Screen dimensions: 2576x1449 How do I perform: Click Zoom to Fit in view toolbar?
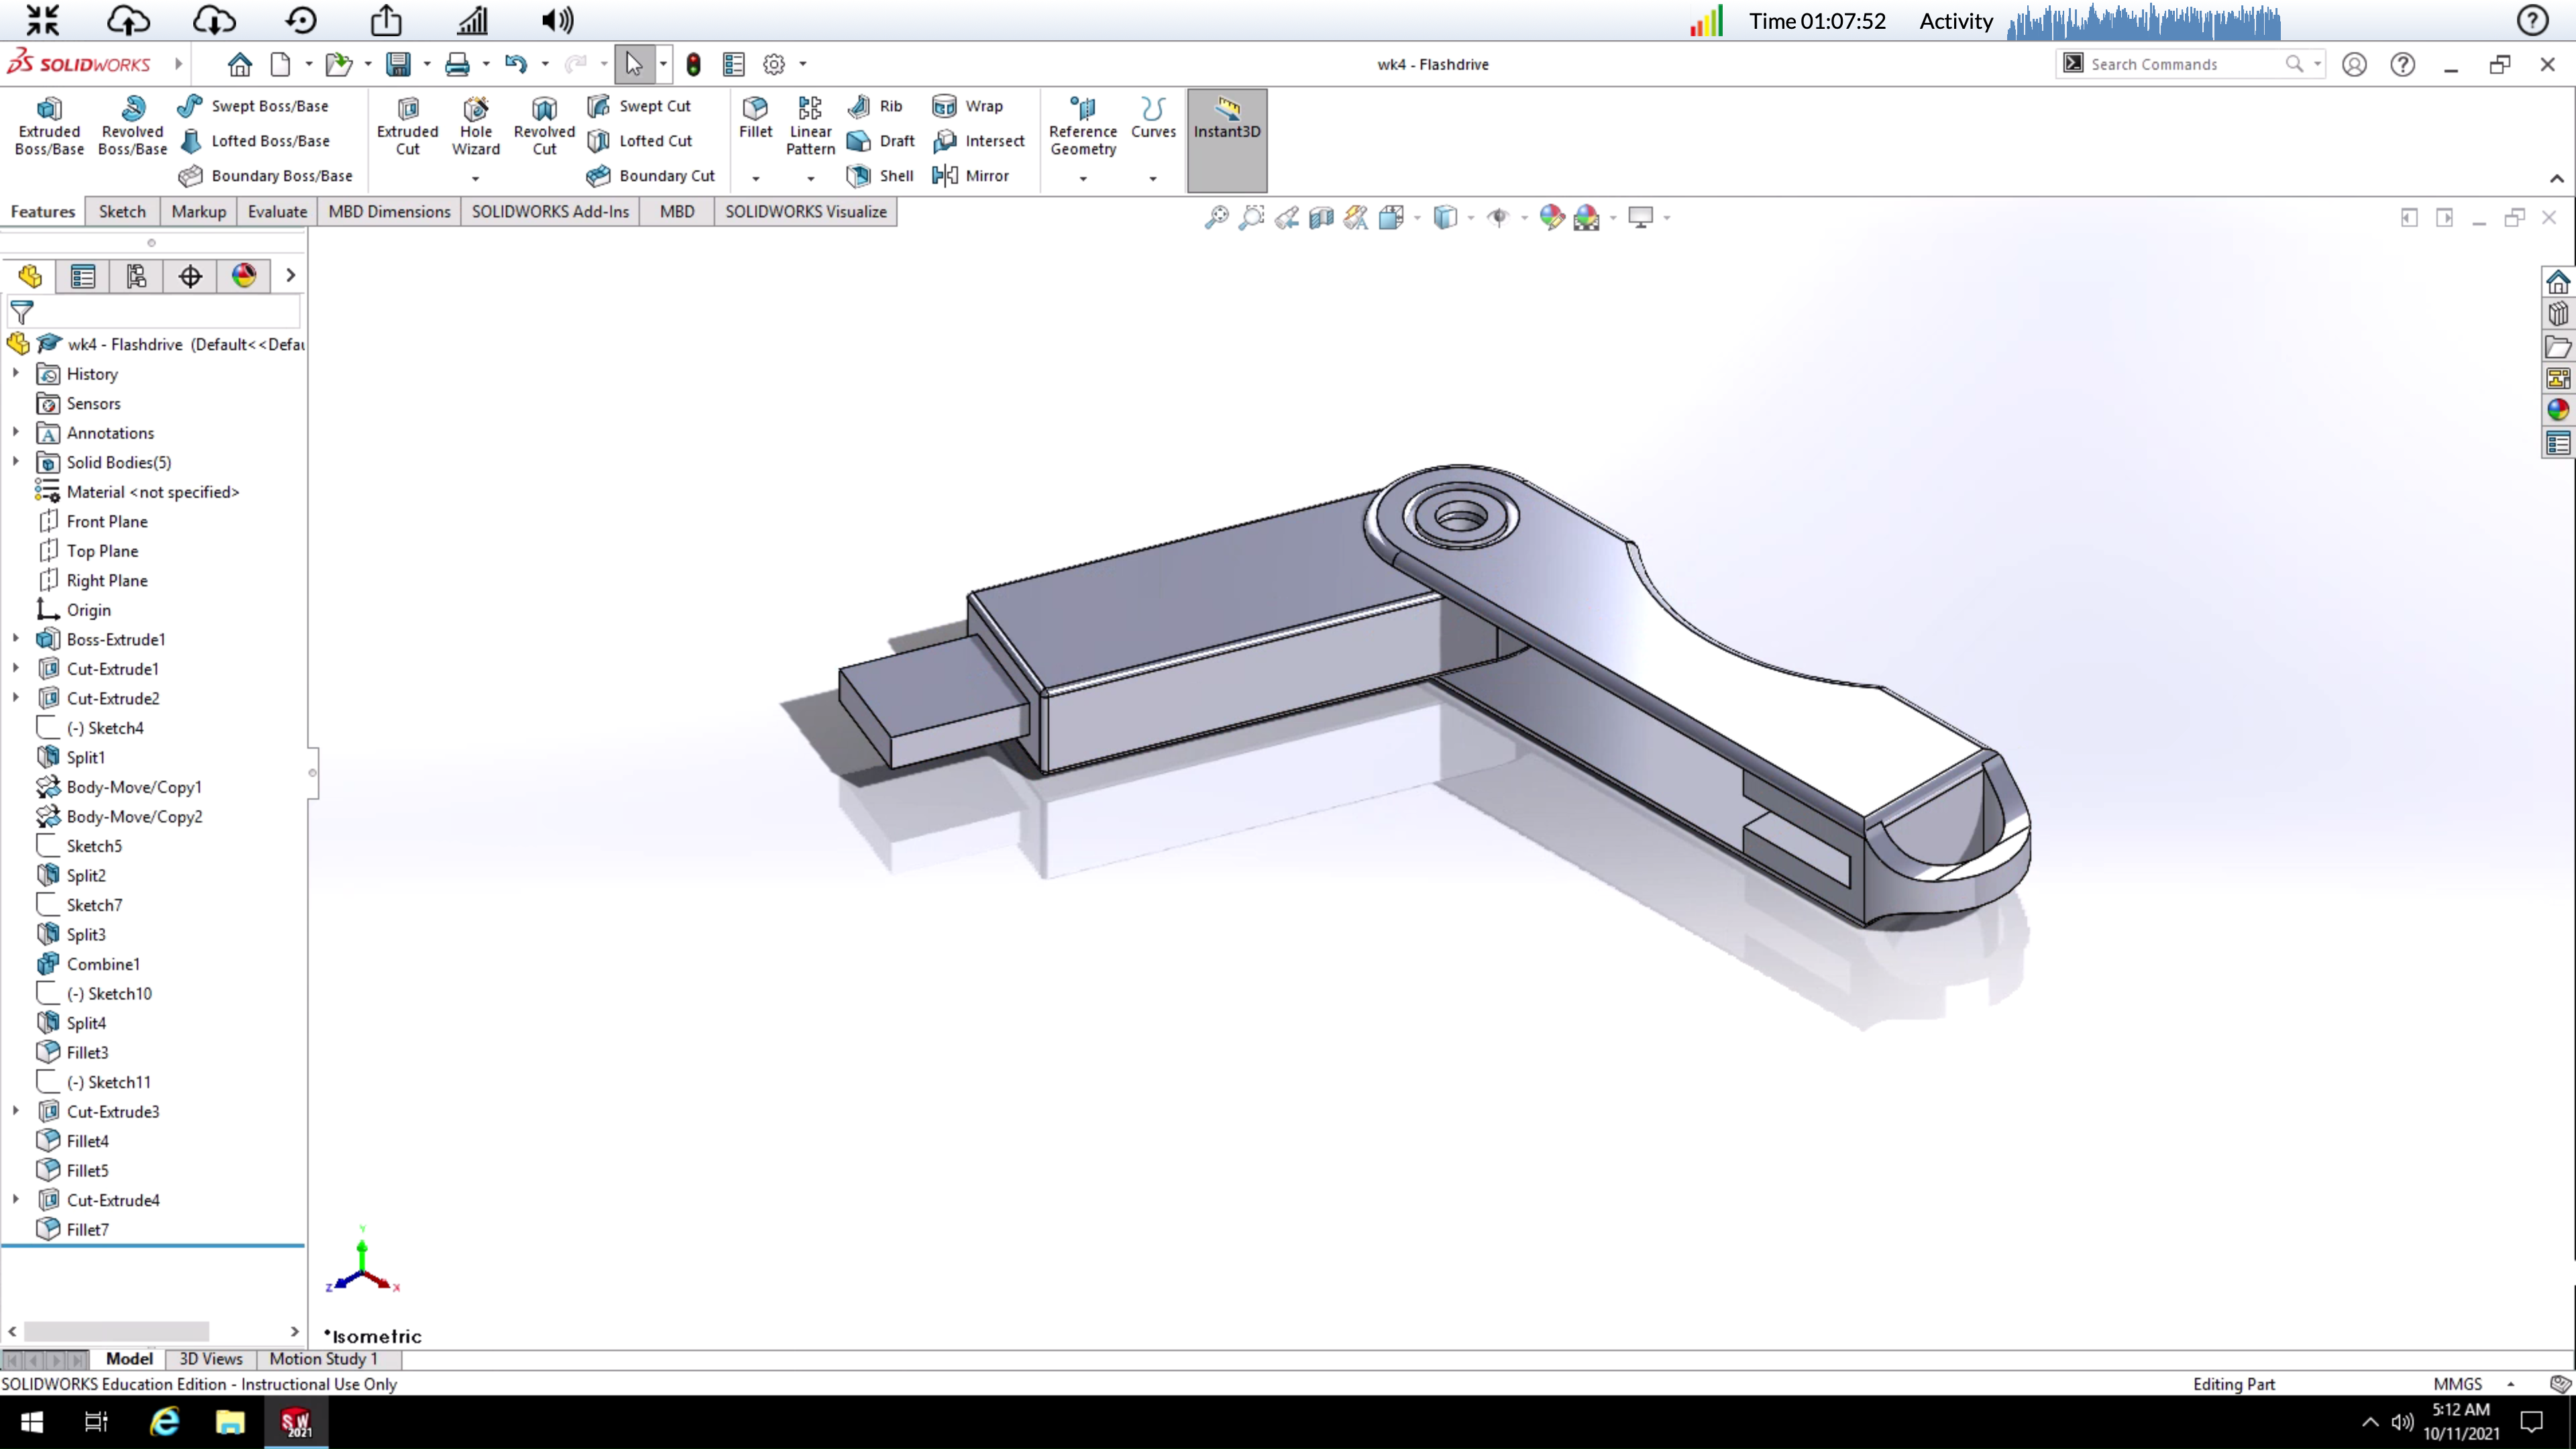(1216, 217)
